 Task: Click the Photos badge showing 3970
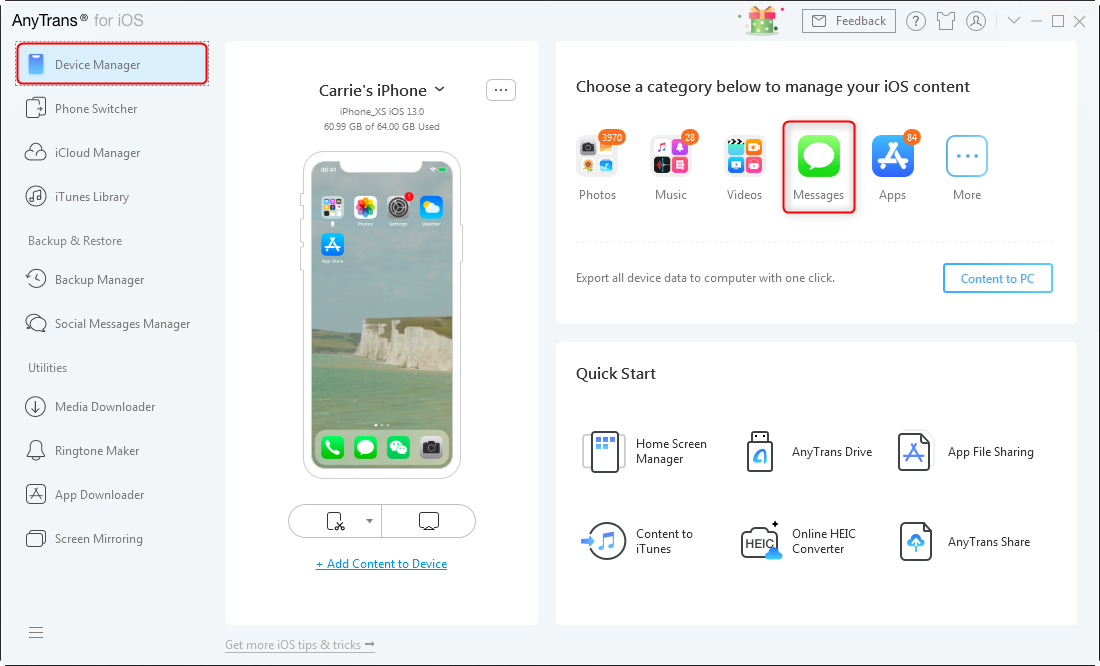(612, 138)
